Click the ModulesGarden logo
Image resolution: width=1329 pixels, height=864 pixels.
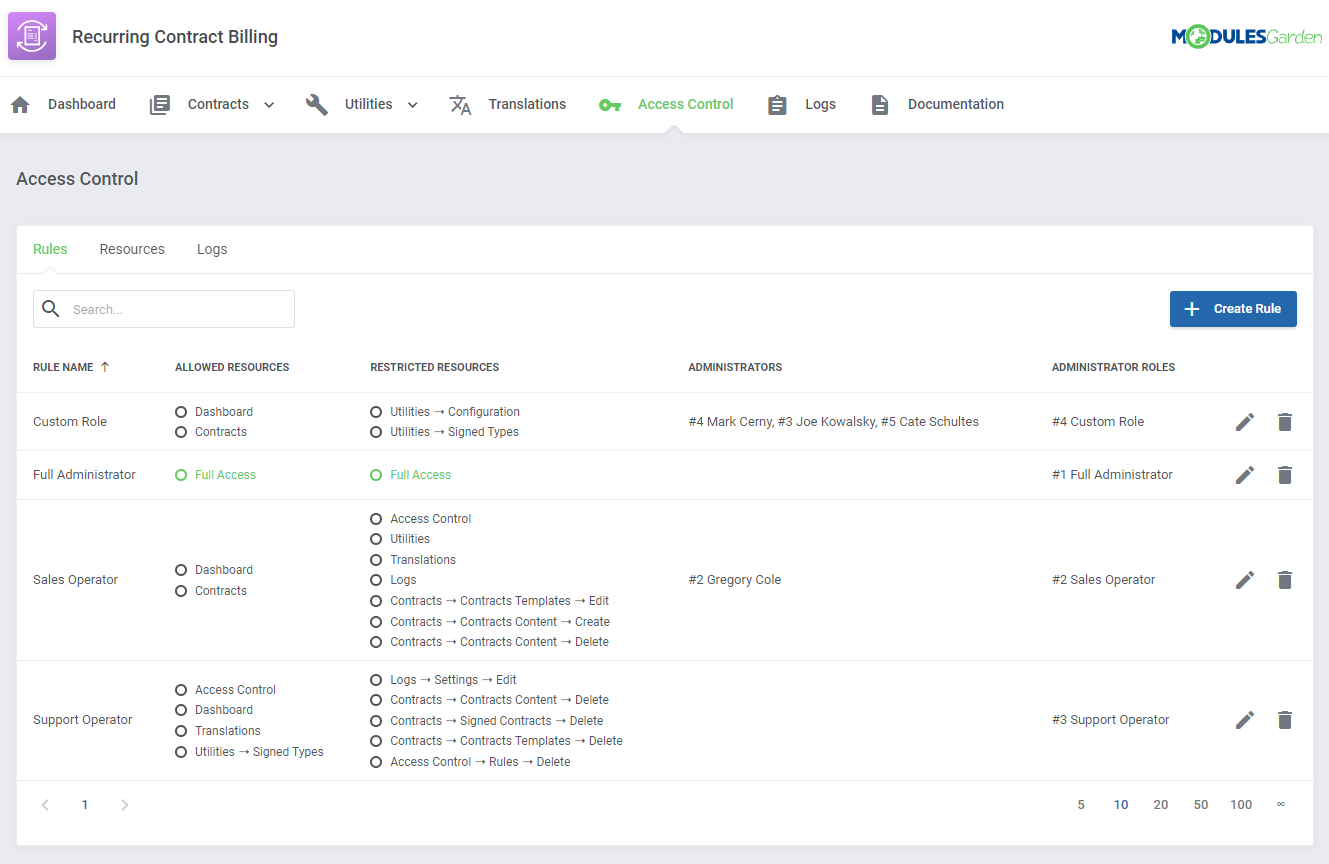click(x=1246, y=37)
